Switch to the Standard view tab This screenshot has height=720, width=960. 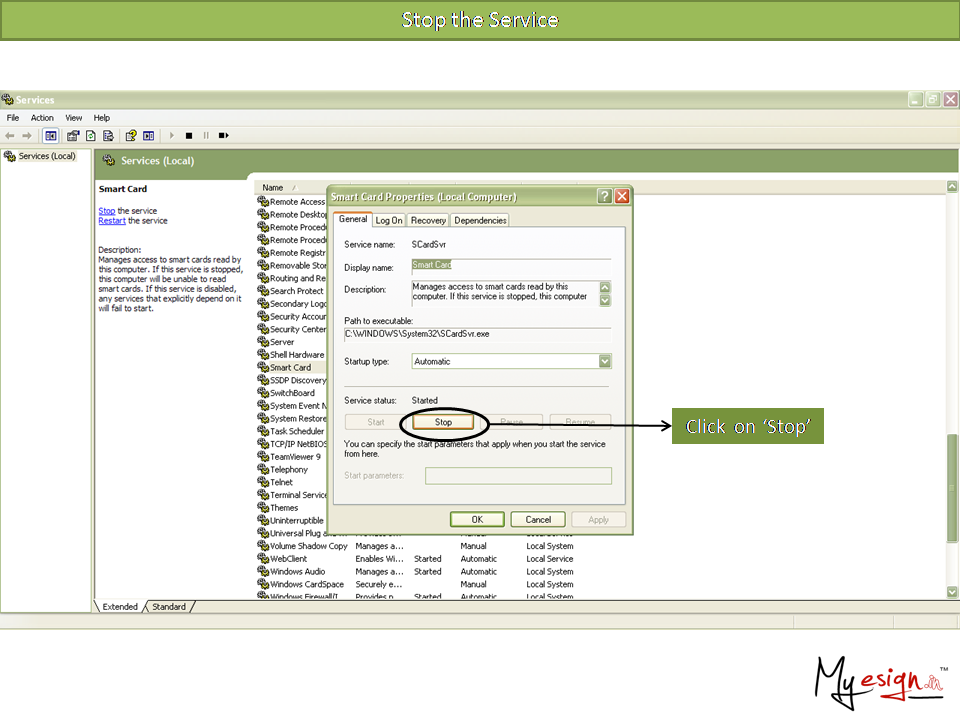point(168,607)
